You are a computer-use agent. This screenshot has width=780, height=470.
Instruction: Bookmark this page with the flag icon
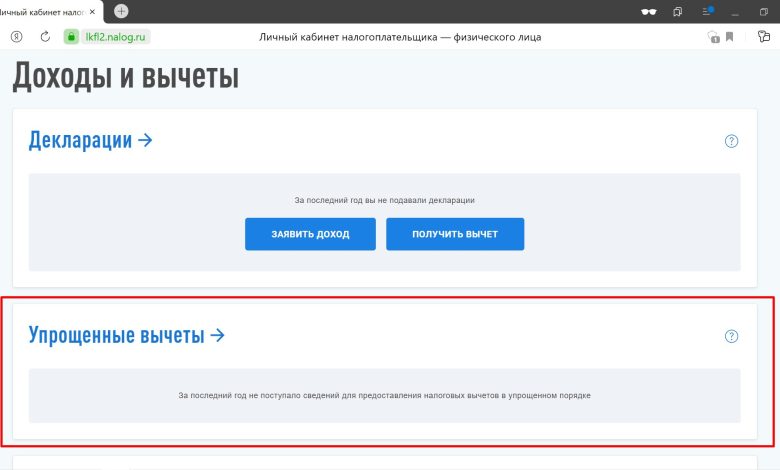click(x=730, y=37)
